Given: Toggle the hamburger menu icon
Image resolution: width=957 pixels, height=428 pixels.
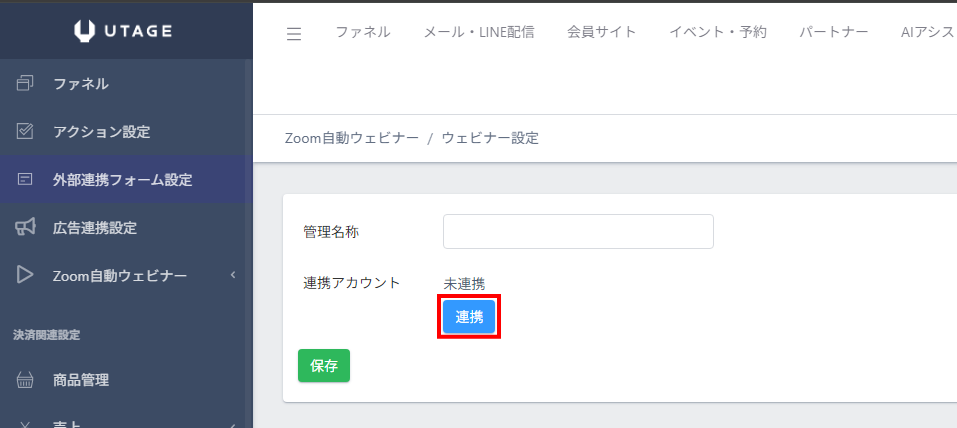Looking at the screenshot, I should point(294,34).
